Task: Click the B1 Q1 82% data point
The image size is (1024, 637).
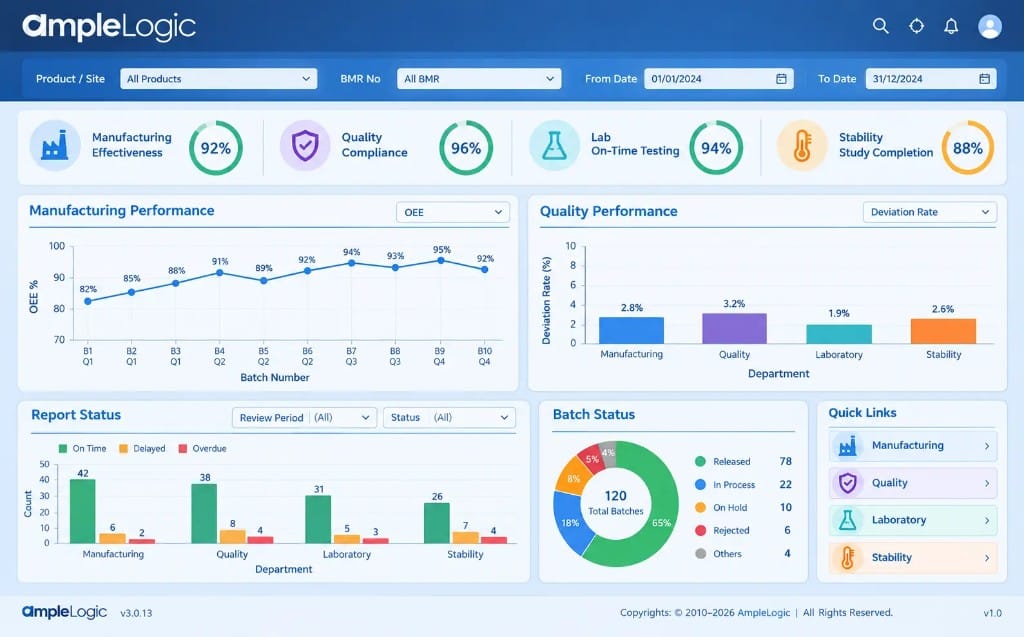Action: [x=88, y=301]
